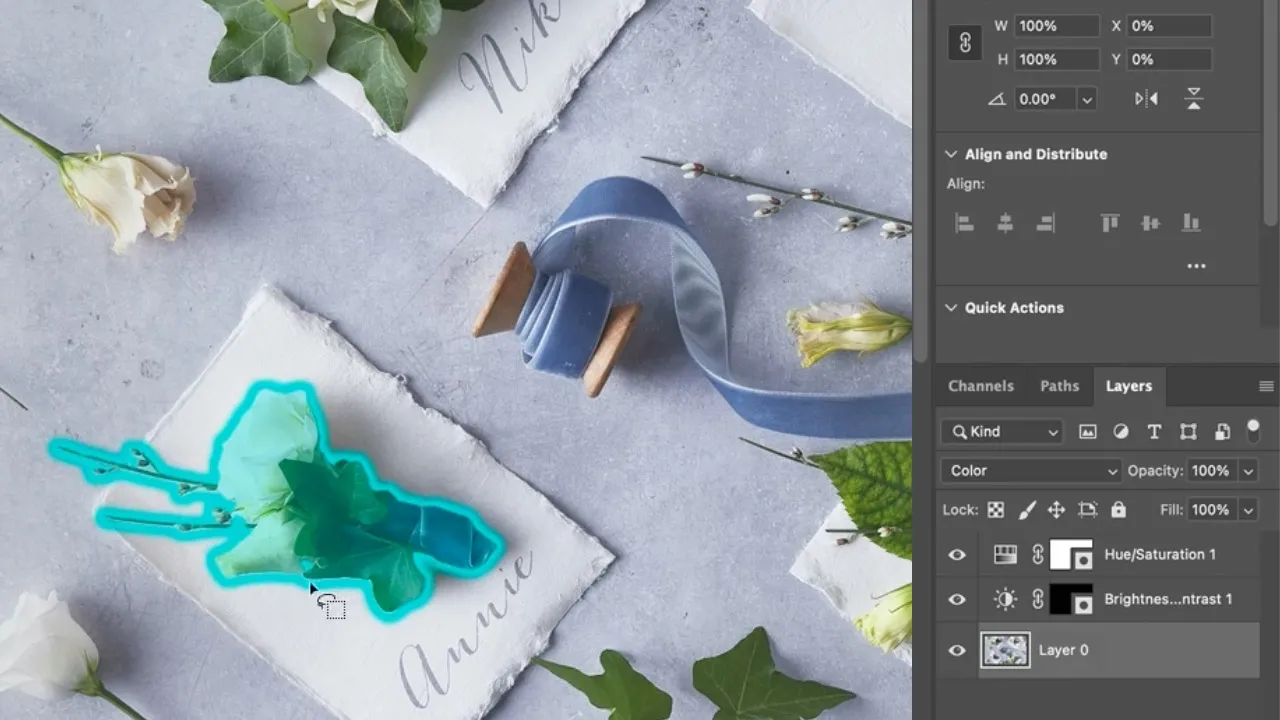
Task: Lock all layer attributes
Action: pos(1118,510)
